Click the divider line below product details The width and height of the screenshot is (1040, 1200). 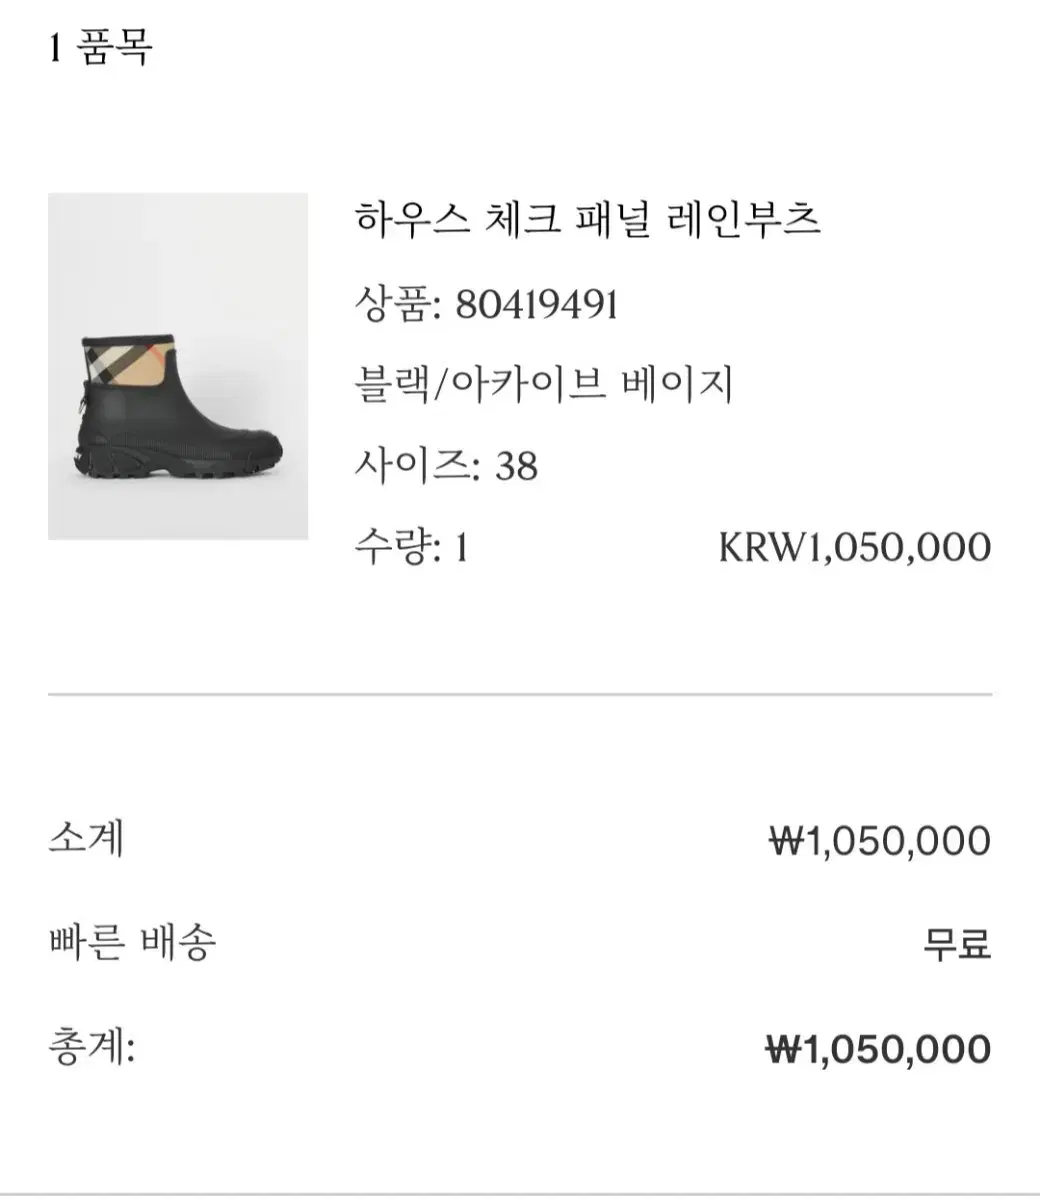[x=520, y=693]
